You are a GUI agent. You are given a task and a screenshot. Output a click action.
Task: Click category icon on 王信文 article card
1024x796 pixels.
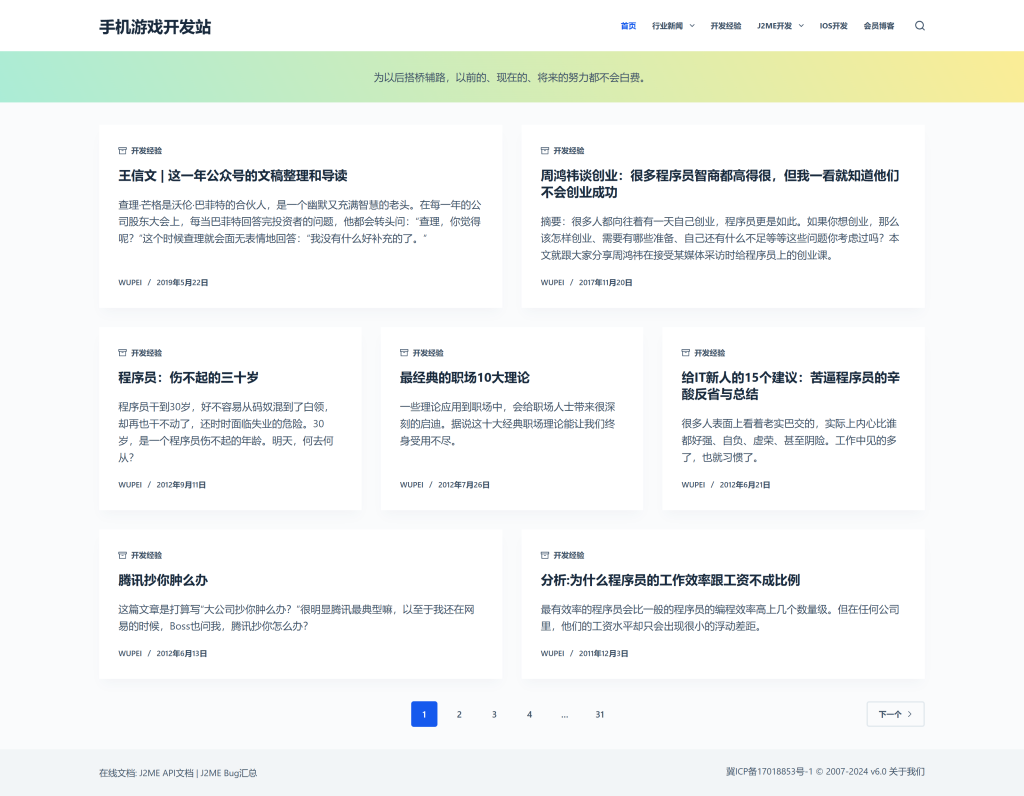tap(123, 151)
